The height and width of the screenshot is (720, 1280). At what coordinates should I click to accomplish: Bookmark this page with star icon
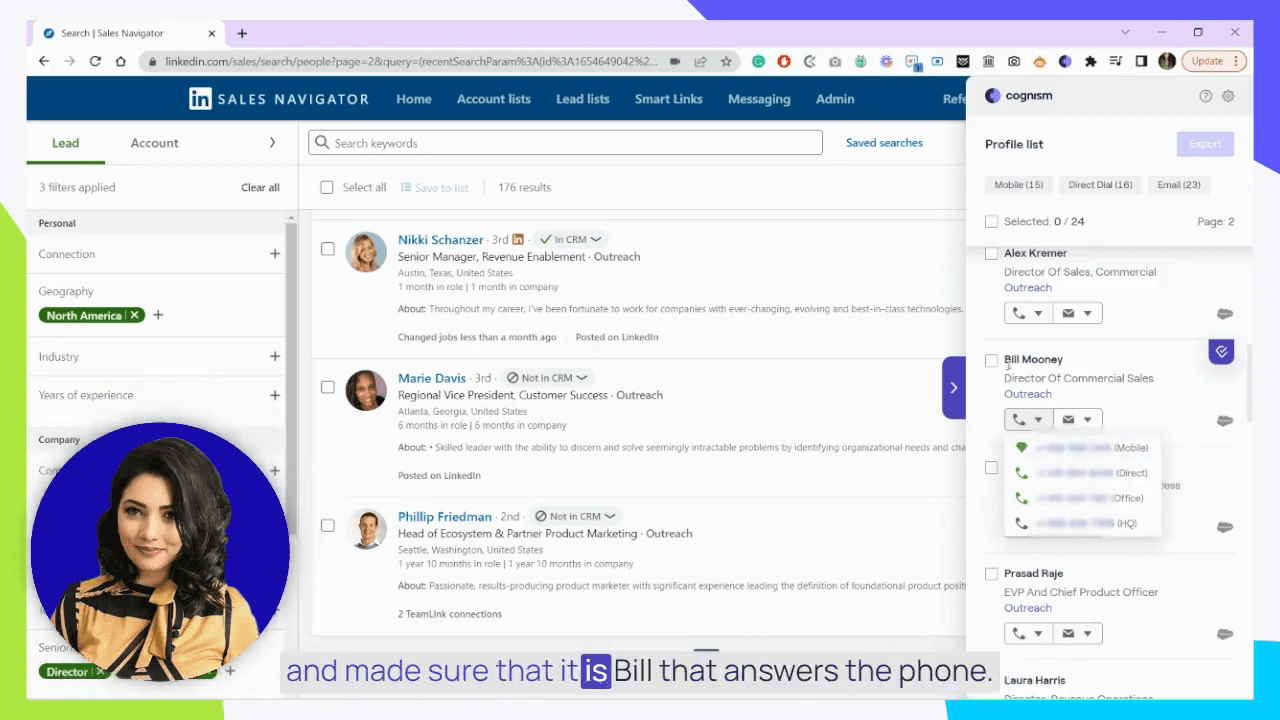click(726, 61)
